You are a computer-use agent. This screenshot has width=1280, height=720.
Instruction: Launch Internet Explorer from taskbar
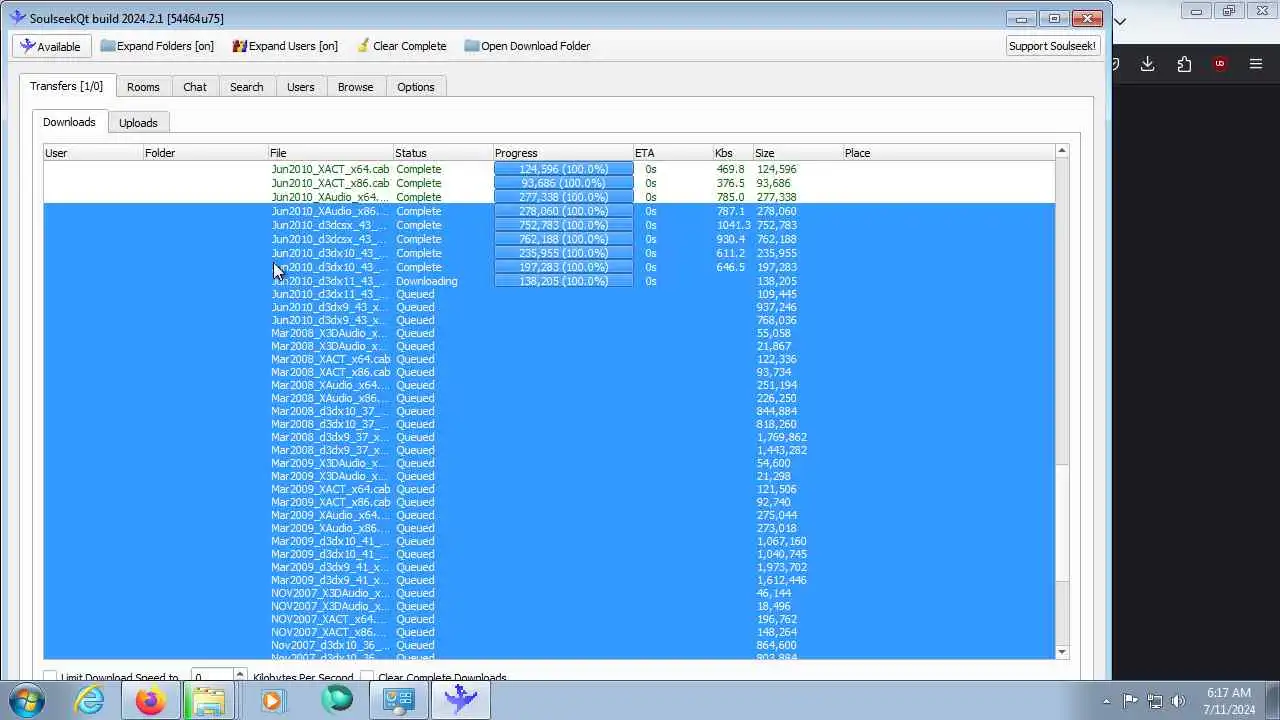click(x=90, y=701)
